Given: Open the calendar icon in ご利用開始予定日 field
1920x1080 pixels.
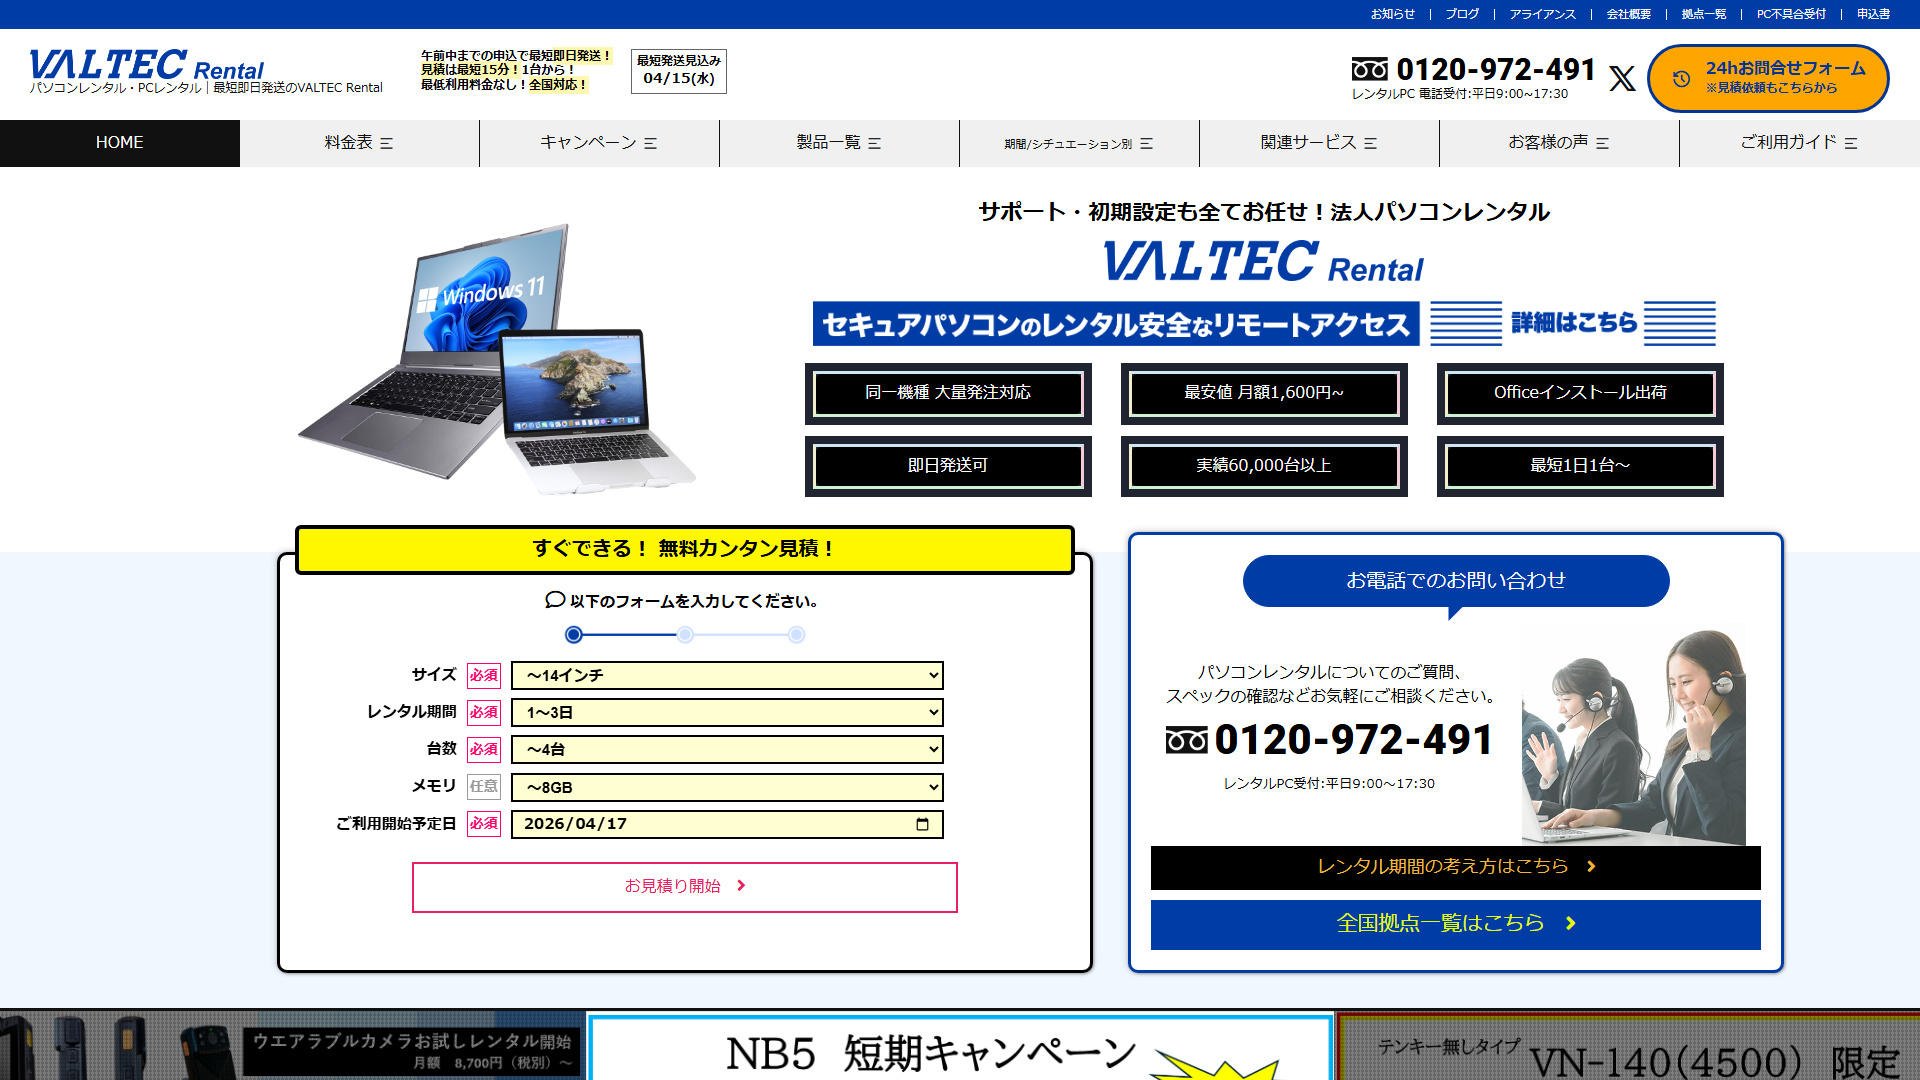Looking at the screenshot, I should (923, 823).
